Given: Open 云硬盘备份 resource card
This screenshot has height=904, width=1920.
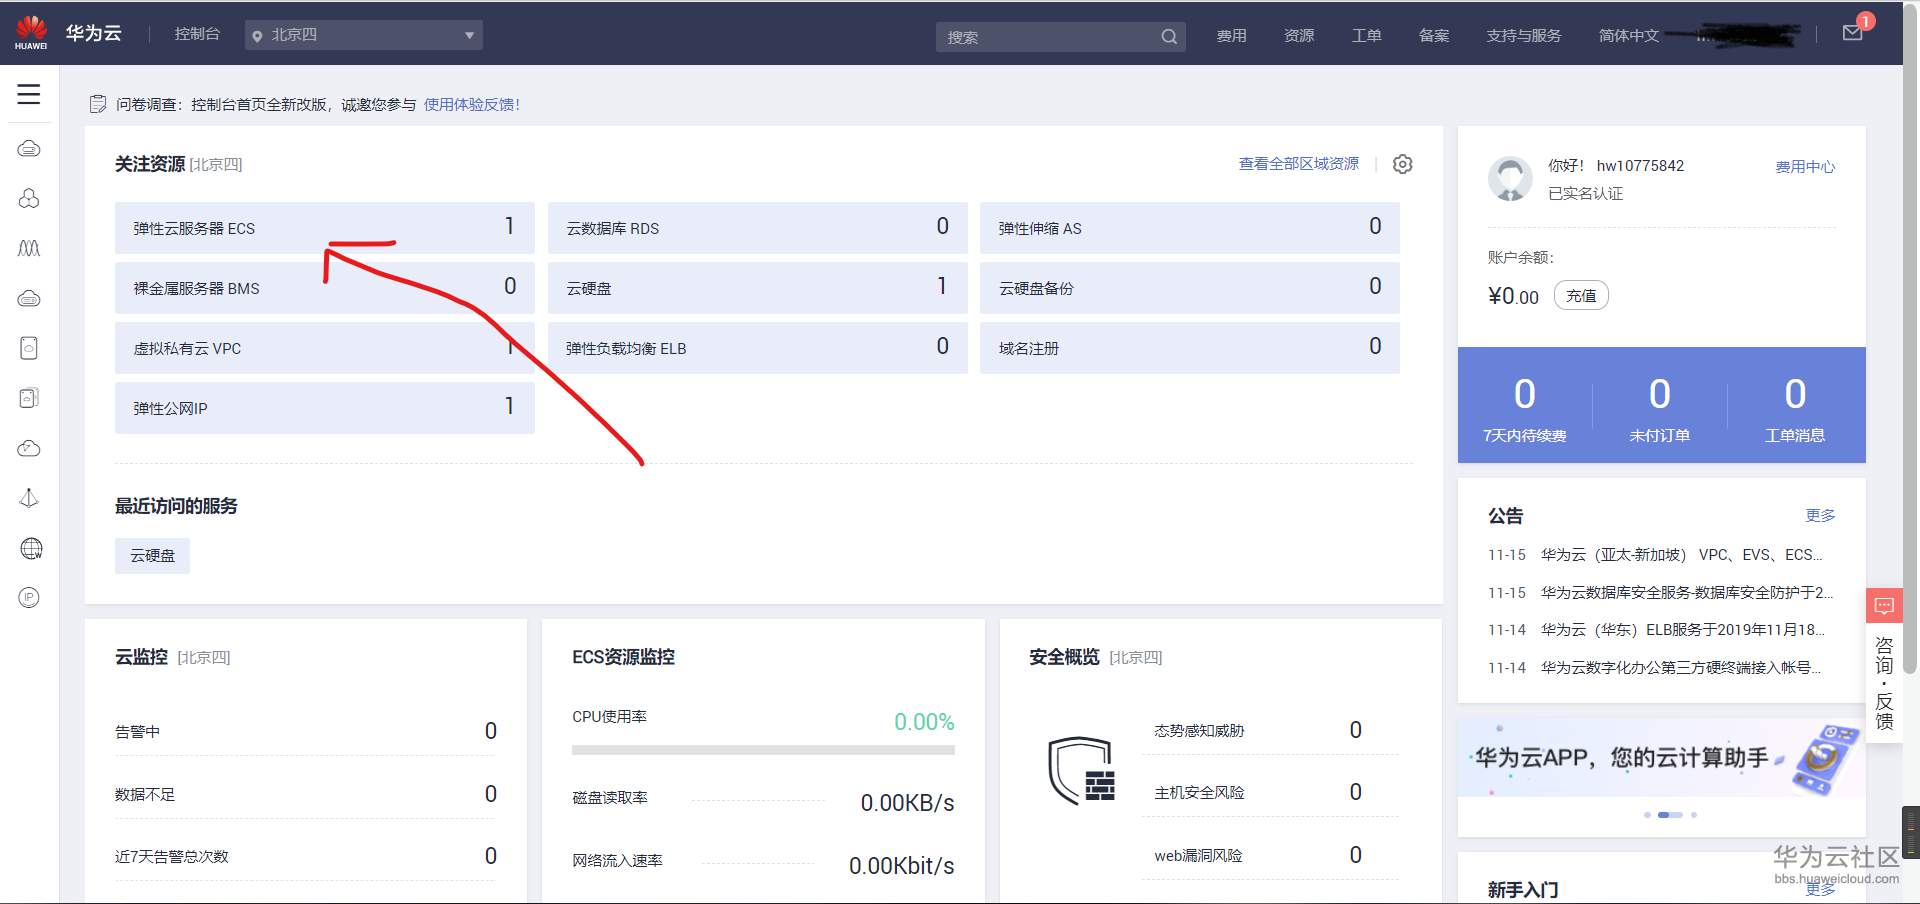Looking at the screenshot, I should click(1190, 288).
